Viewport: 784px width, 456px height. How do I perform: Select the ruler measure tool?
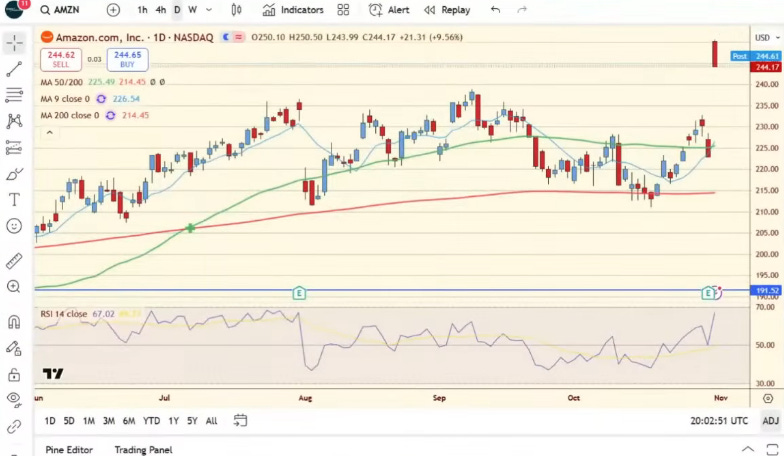(14, 261)
